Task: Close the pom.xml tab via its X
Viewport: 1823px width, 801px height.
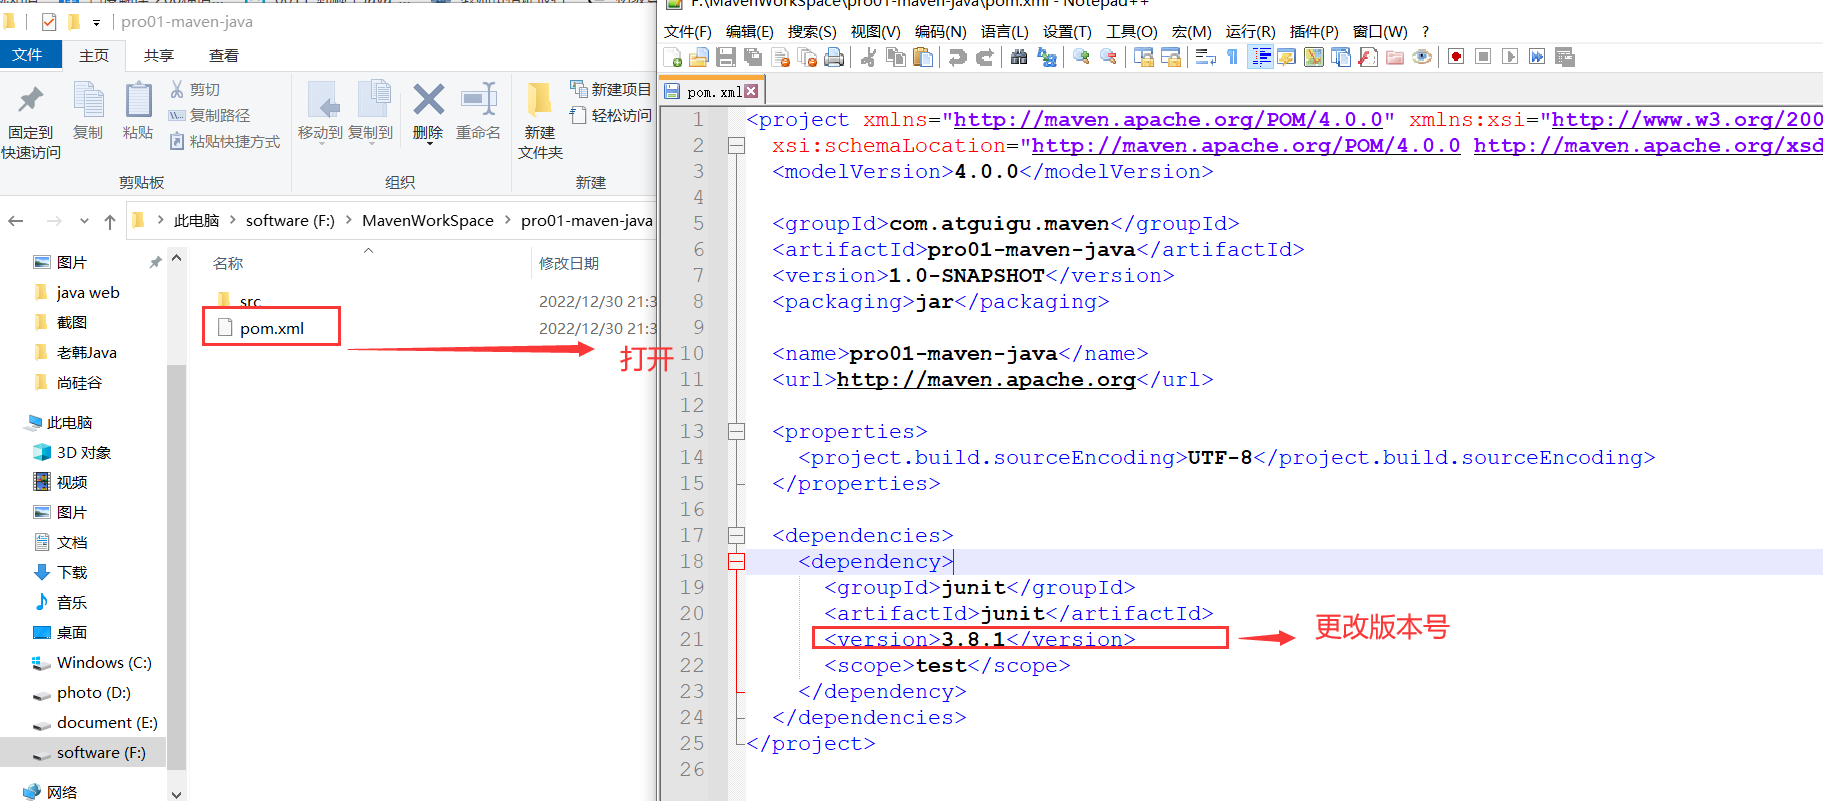Action: coord(751,91)
